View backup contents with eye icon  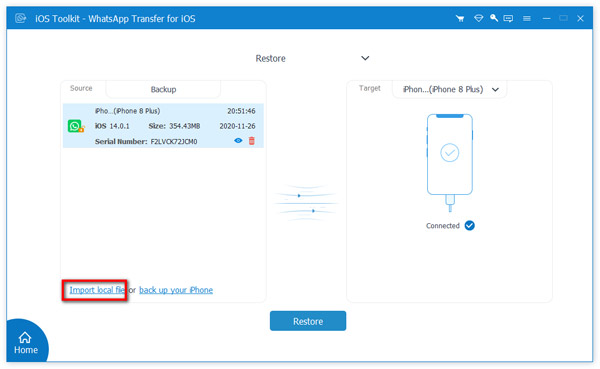pos(238,140)
